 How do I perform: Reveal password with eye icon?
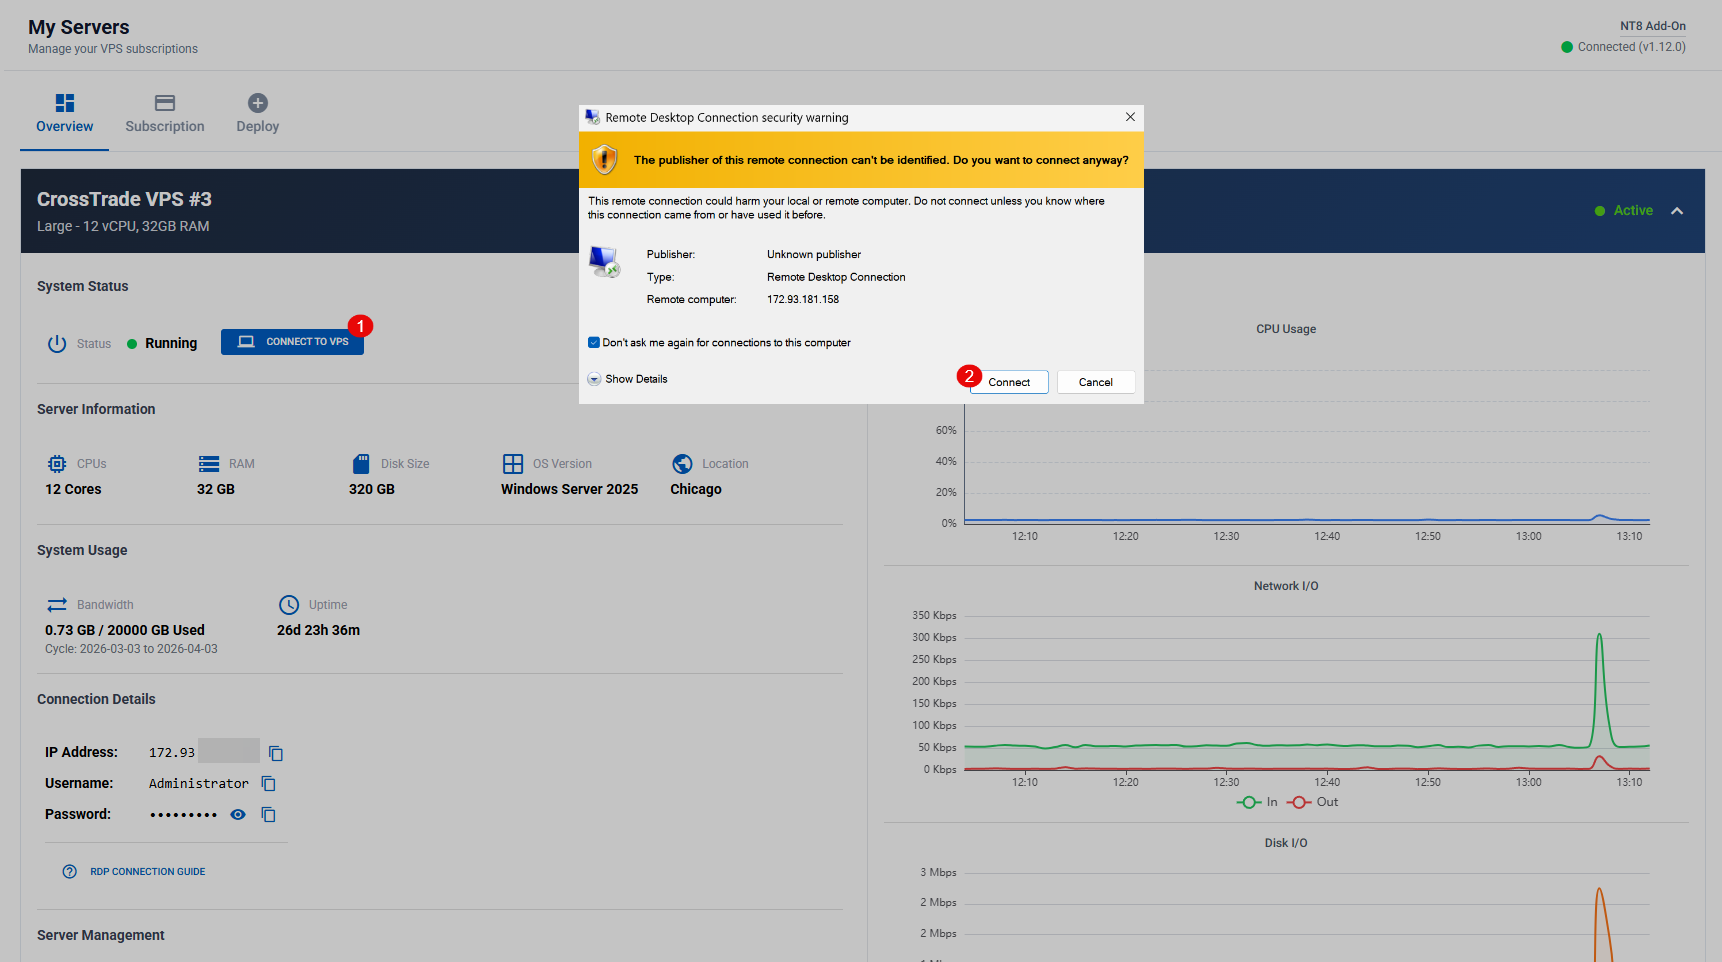point(238,815)
